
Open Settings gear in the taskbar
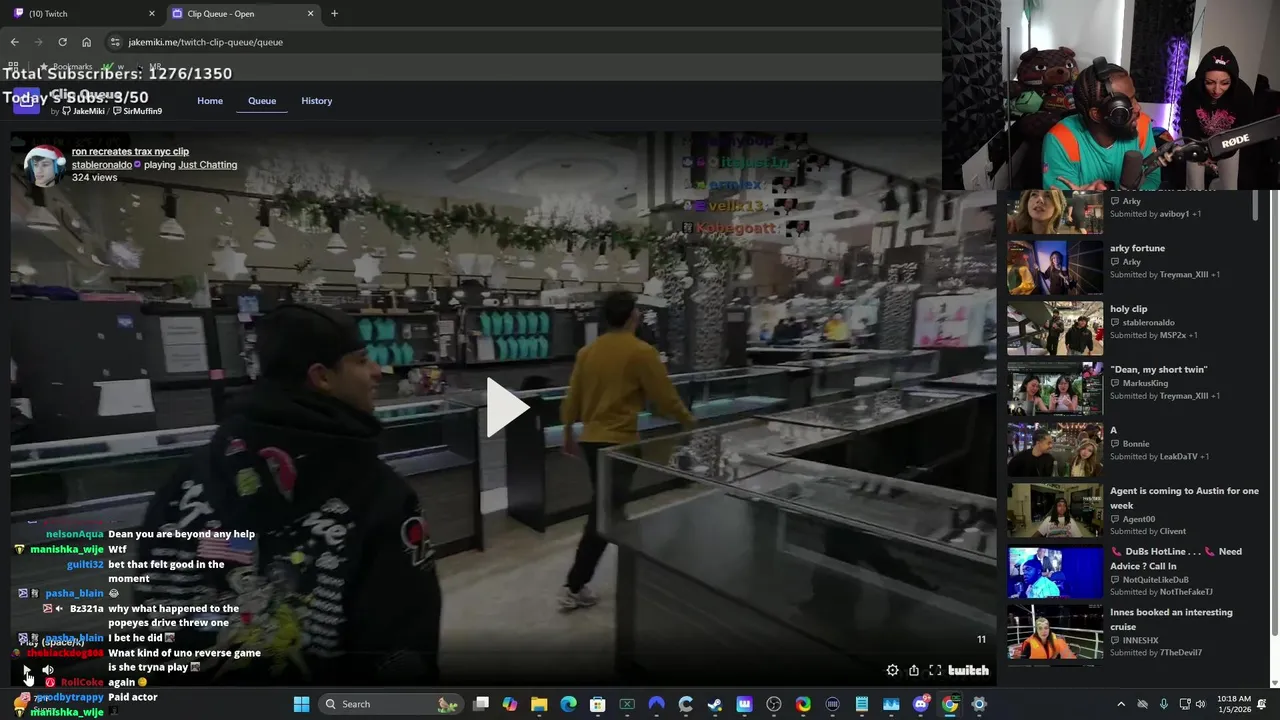[979, 704]
